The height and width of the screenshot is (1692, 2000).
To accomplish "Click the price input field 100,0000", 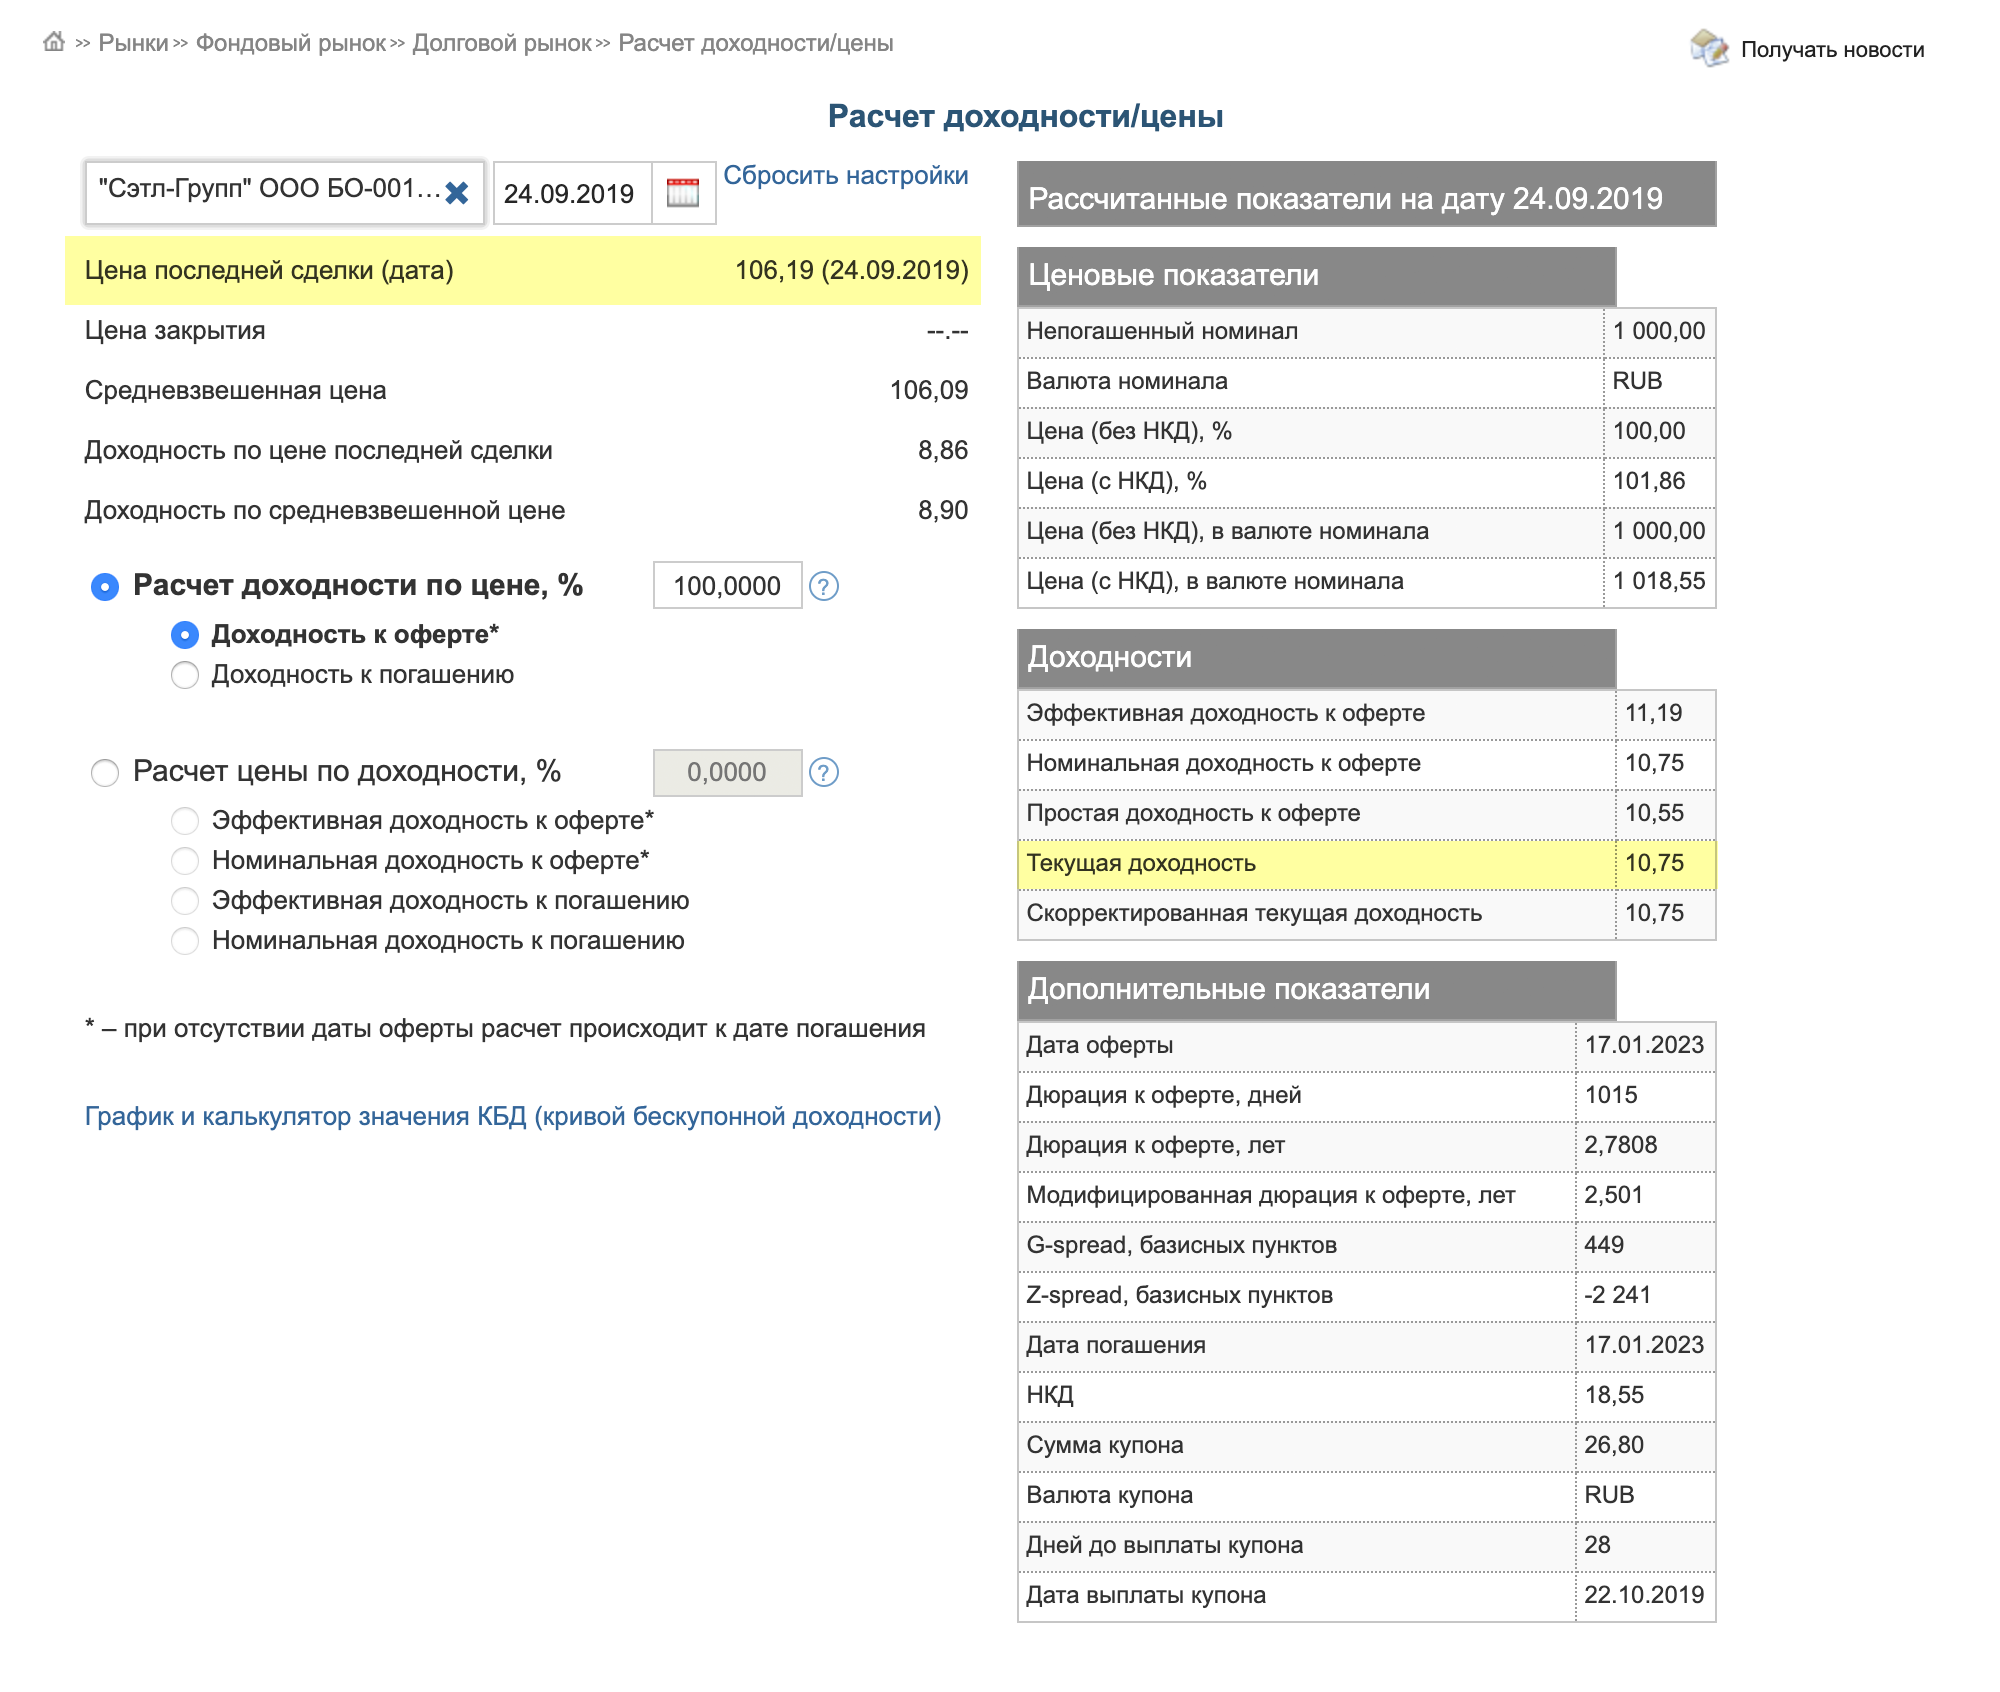I will (728, 585).
